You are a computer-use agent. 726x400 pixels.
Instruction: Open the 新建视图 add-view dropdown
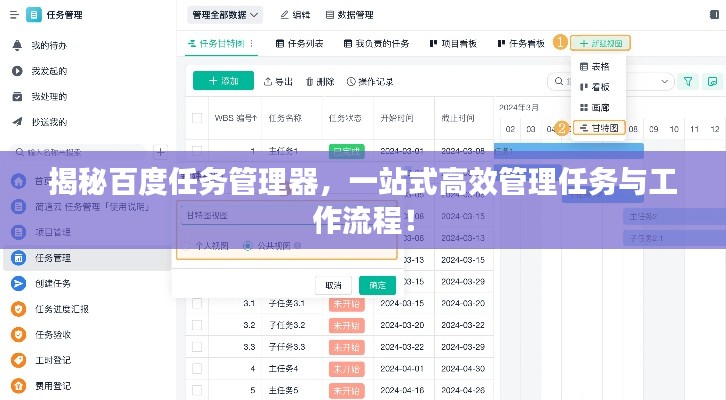coord(600,44)
